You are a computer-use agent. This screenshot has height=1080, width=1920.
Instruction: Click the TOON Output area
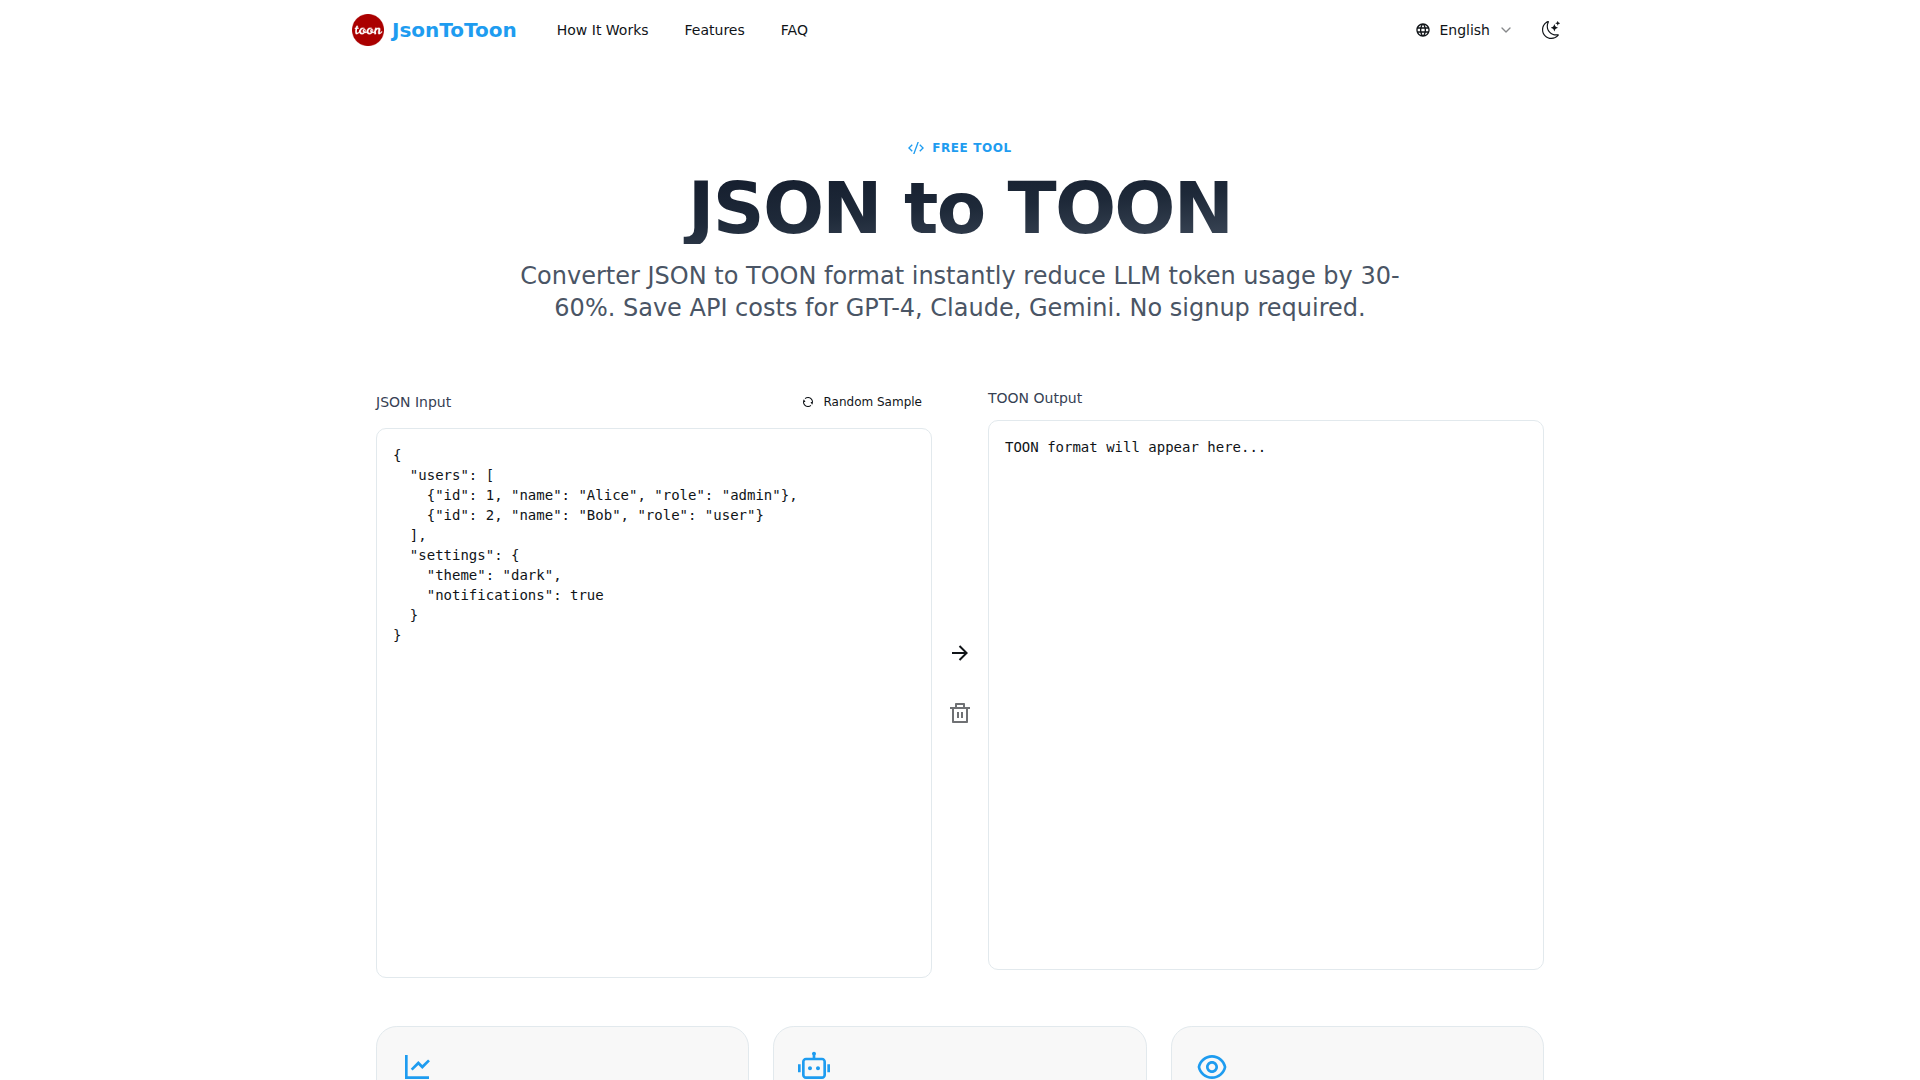point(1265,693)
